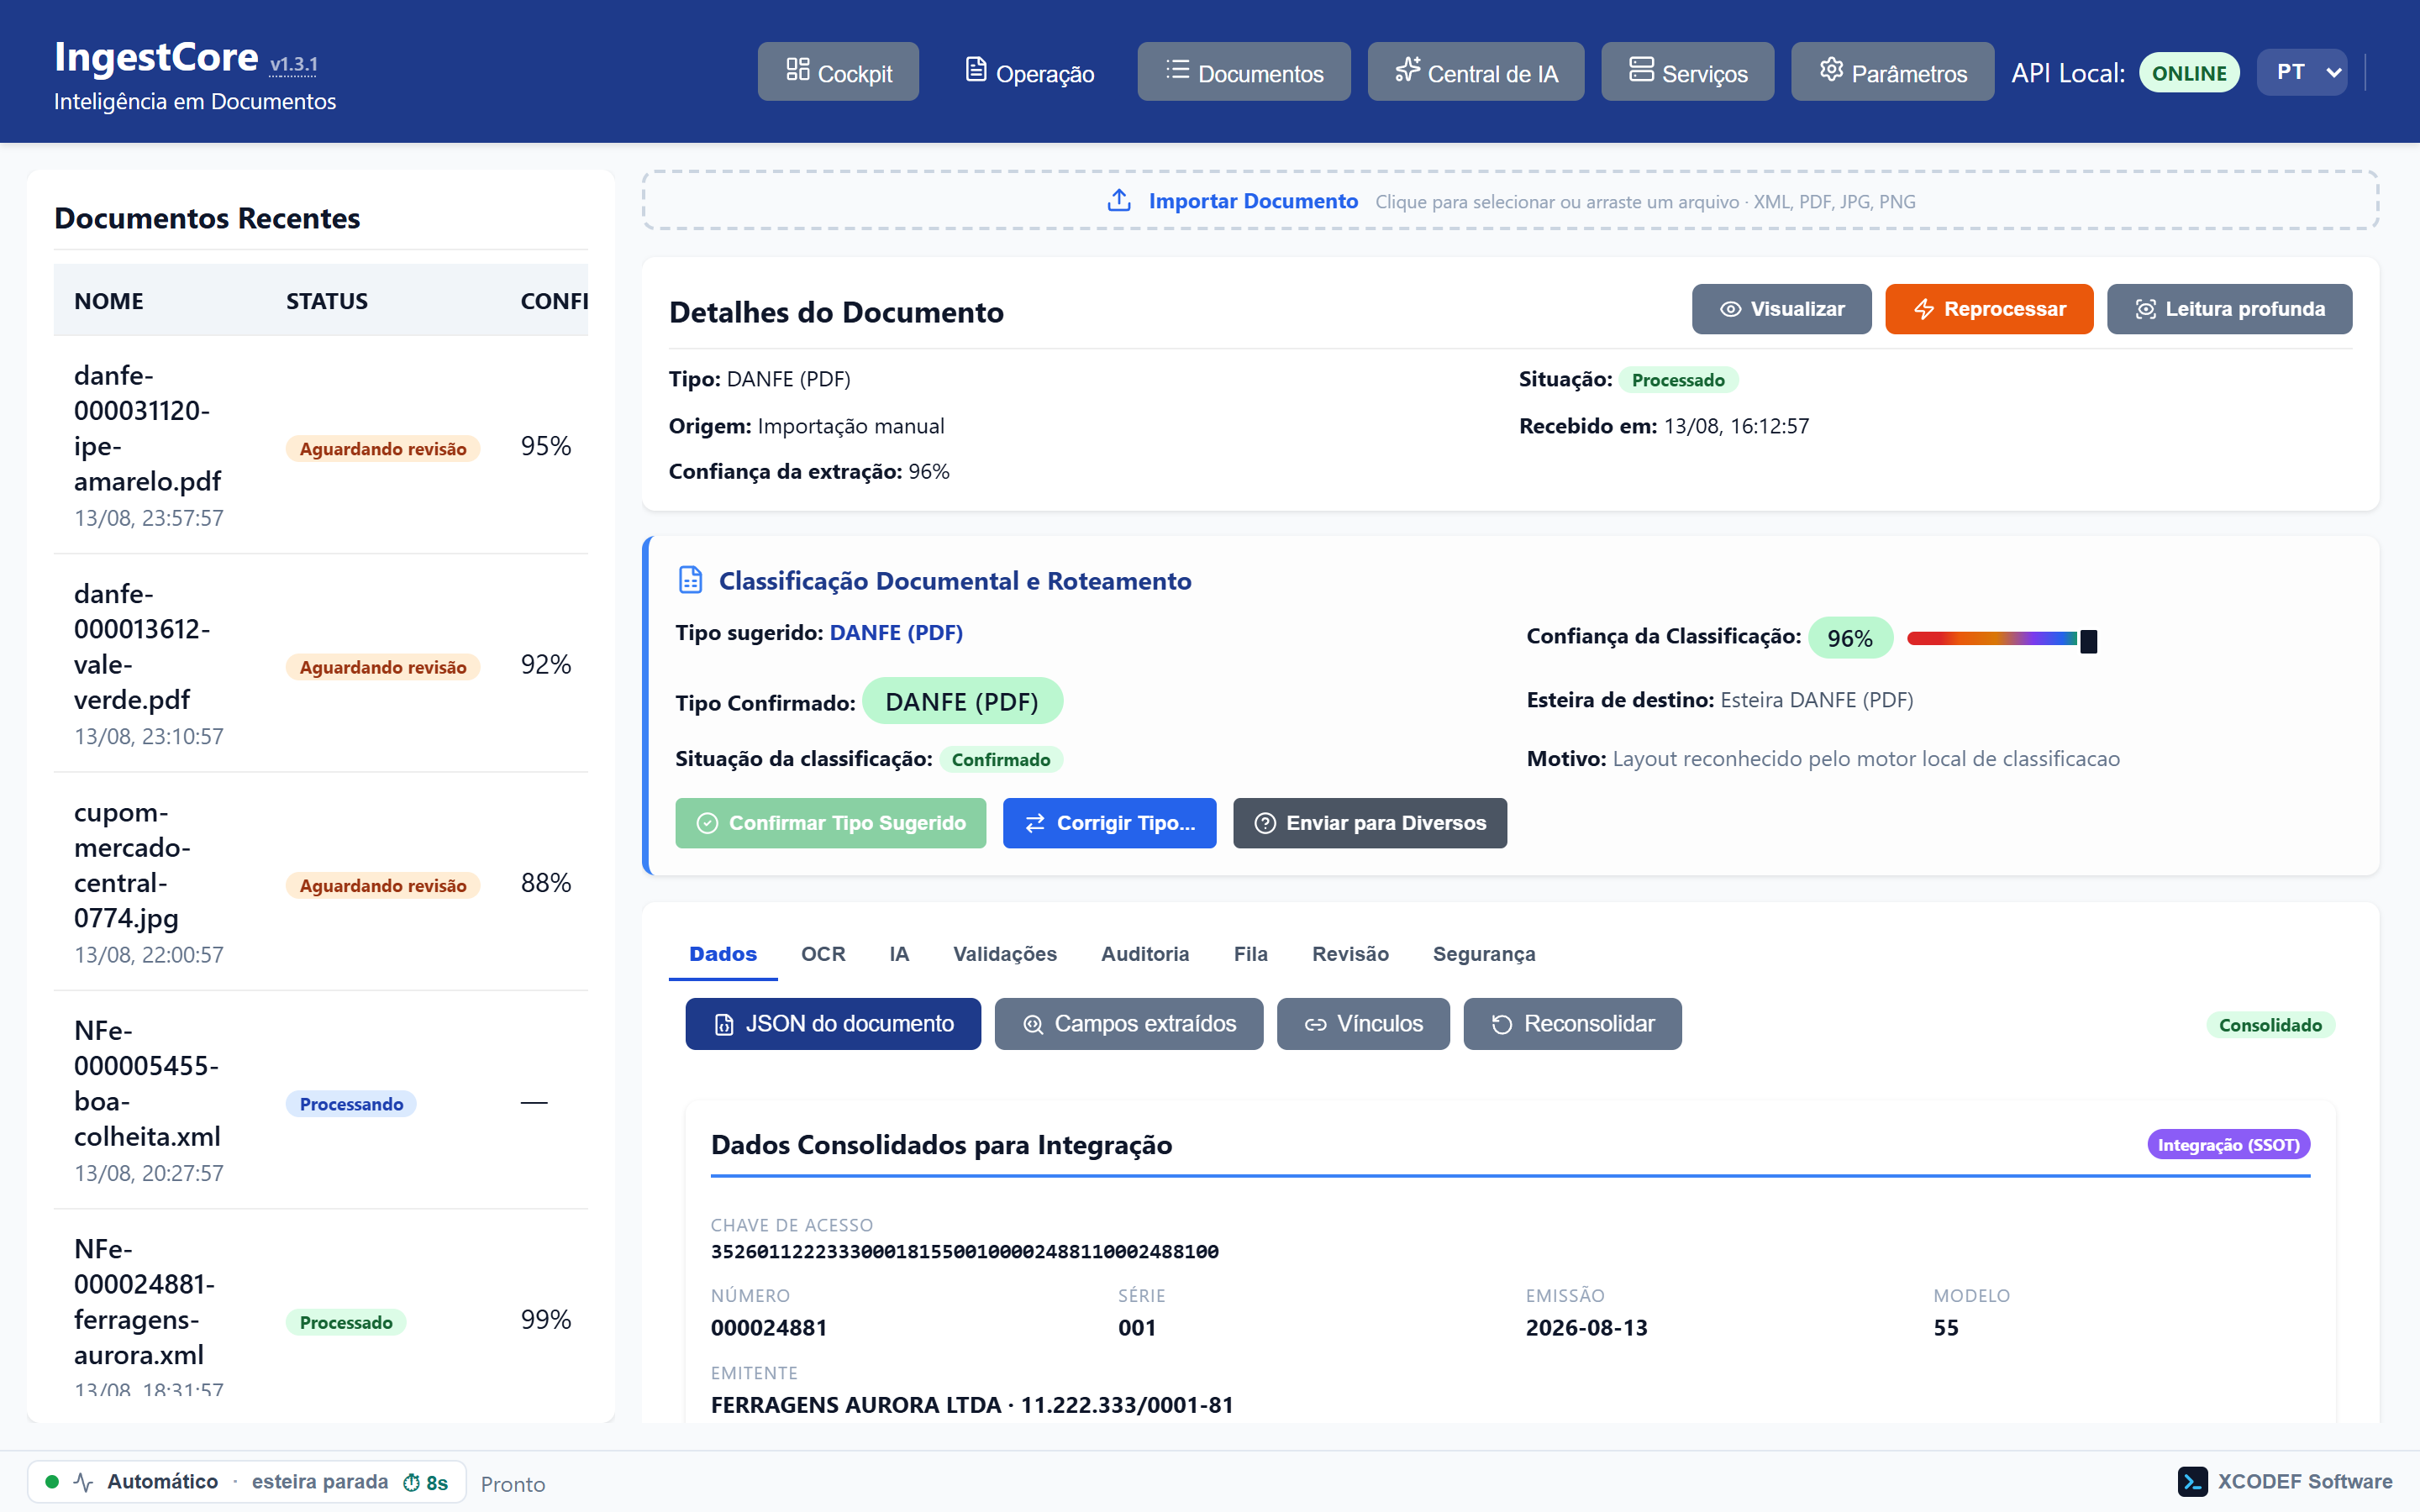Click the Integração (SSOT) badge

pos(2229,1145)
